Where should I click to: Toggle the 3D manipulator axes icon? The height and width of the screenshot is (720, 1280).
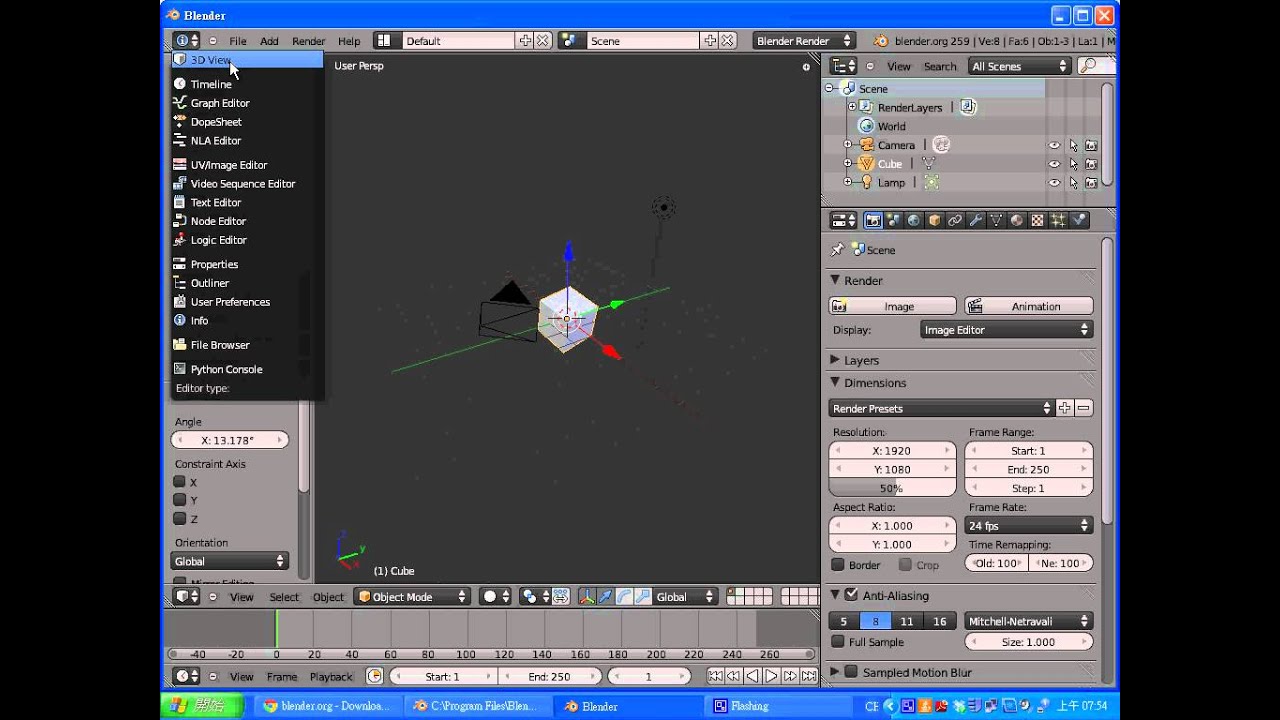pos(588,597)
